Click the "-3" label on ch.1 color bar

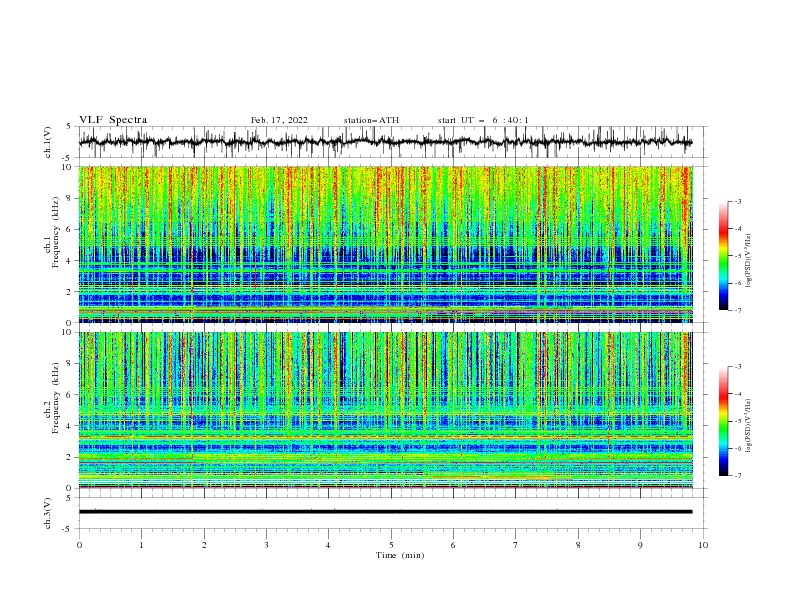738,201
